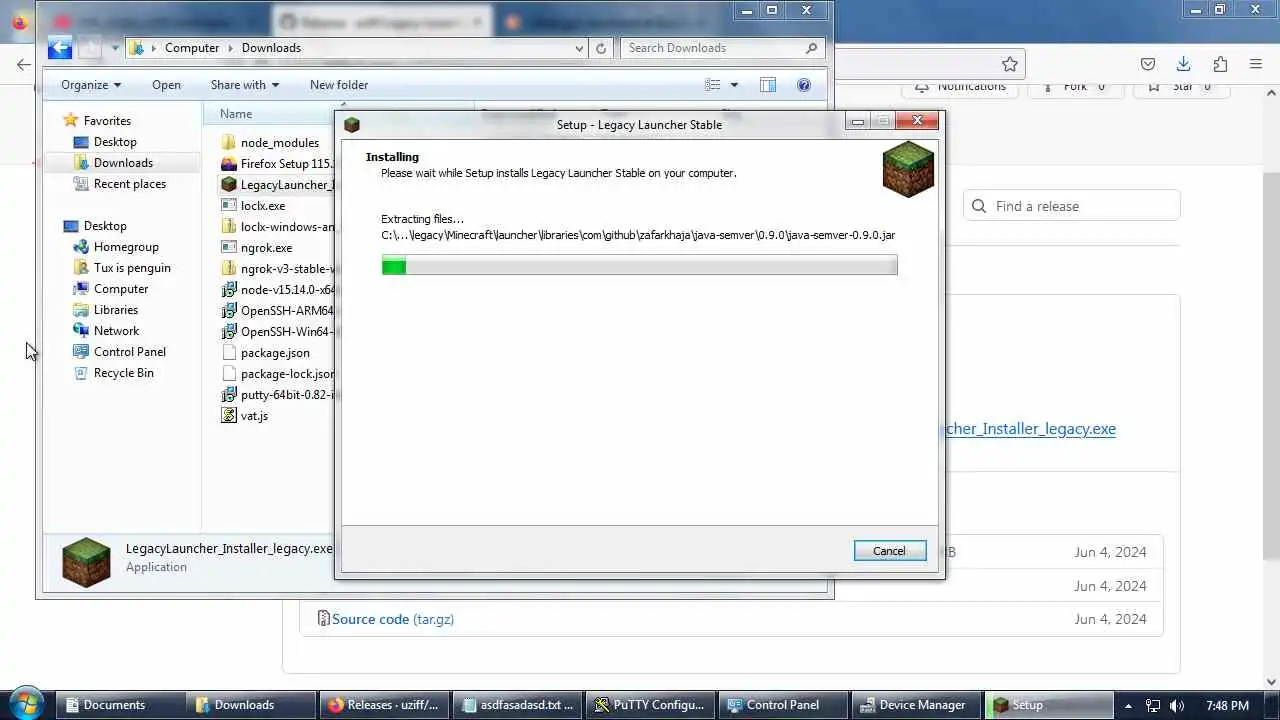Click the Find a release search box
This screenshot has height=720, width=1280.
click(1072, 206)
